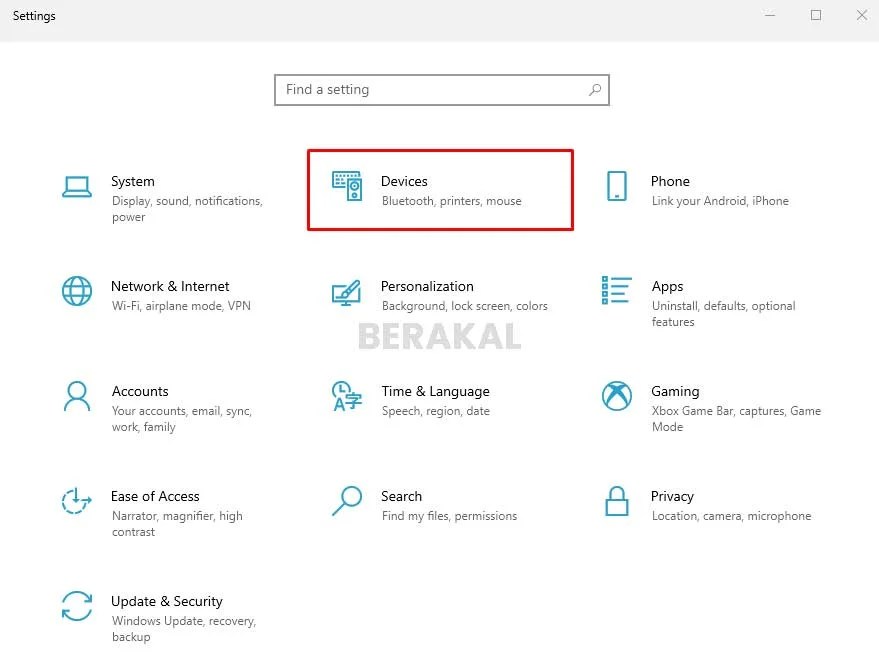The image size is (879, 669).
Task: Click the Update & Security refresh icon
Action: click(x=76, y=608)
